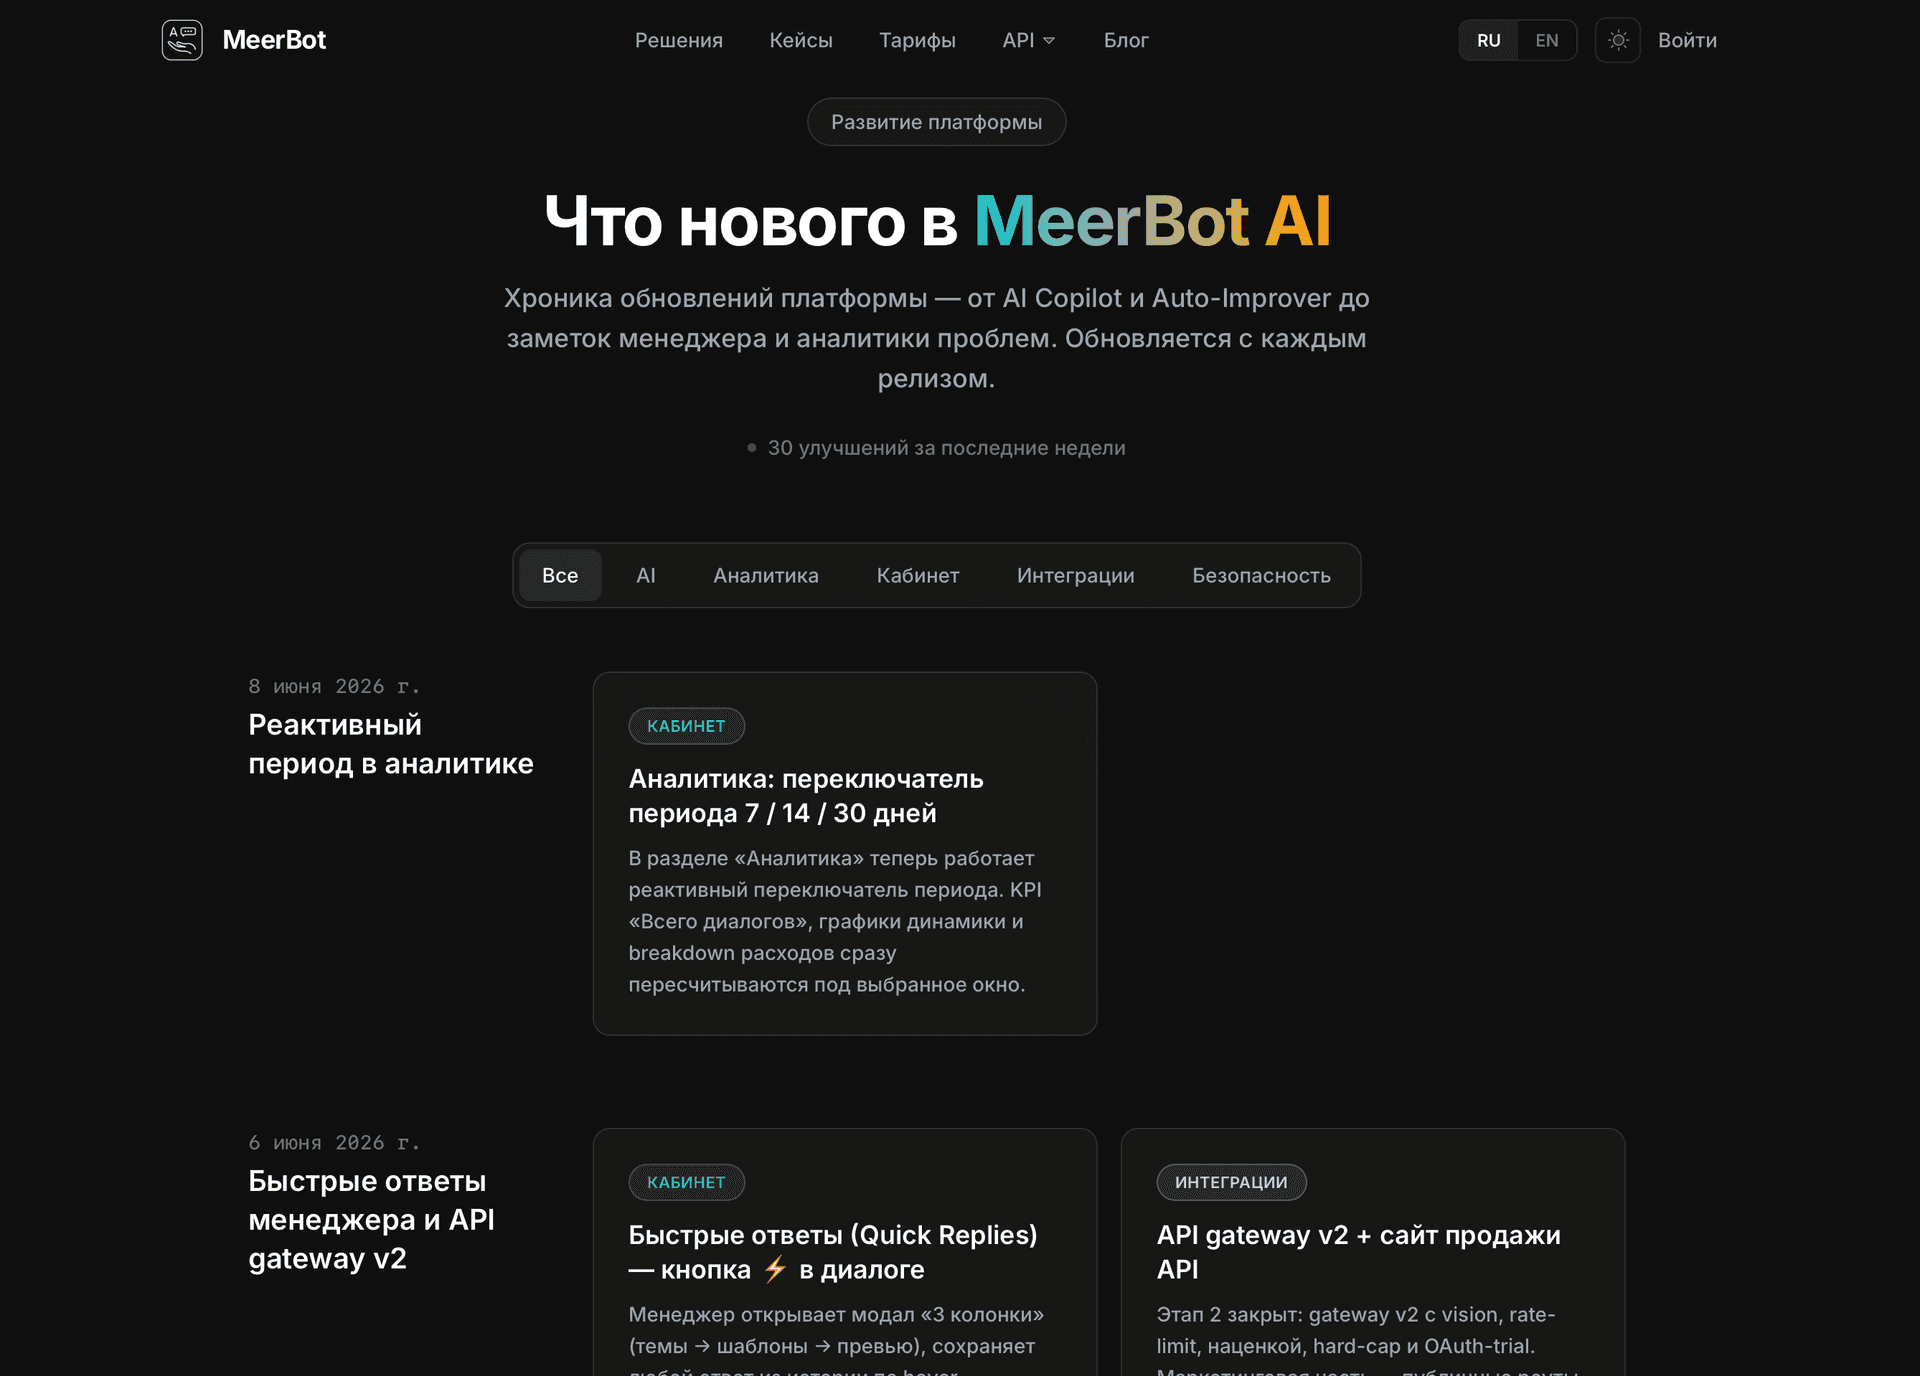Select the Все filter tab
The width and height of the screenshot is (1920, 1376).
coord(560,575)
